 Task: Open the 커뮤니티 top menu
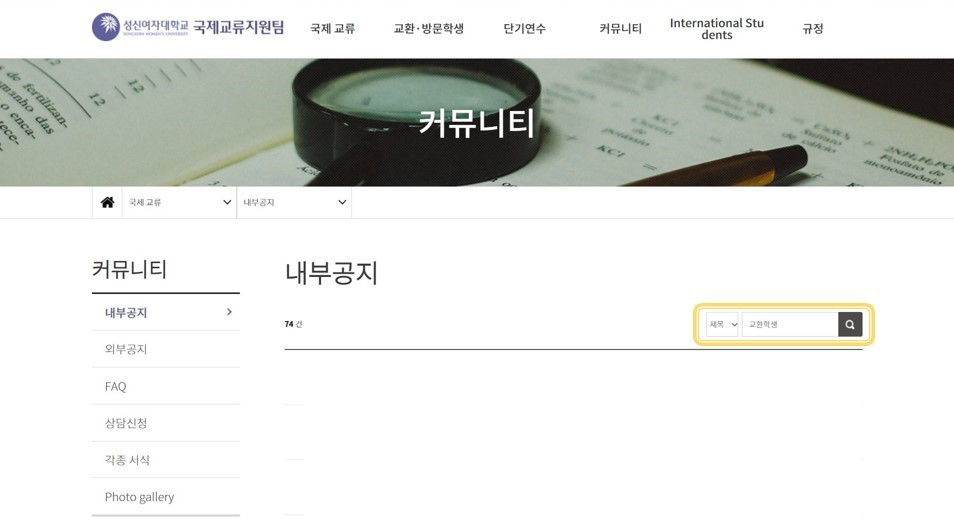point(621,29)
